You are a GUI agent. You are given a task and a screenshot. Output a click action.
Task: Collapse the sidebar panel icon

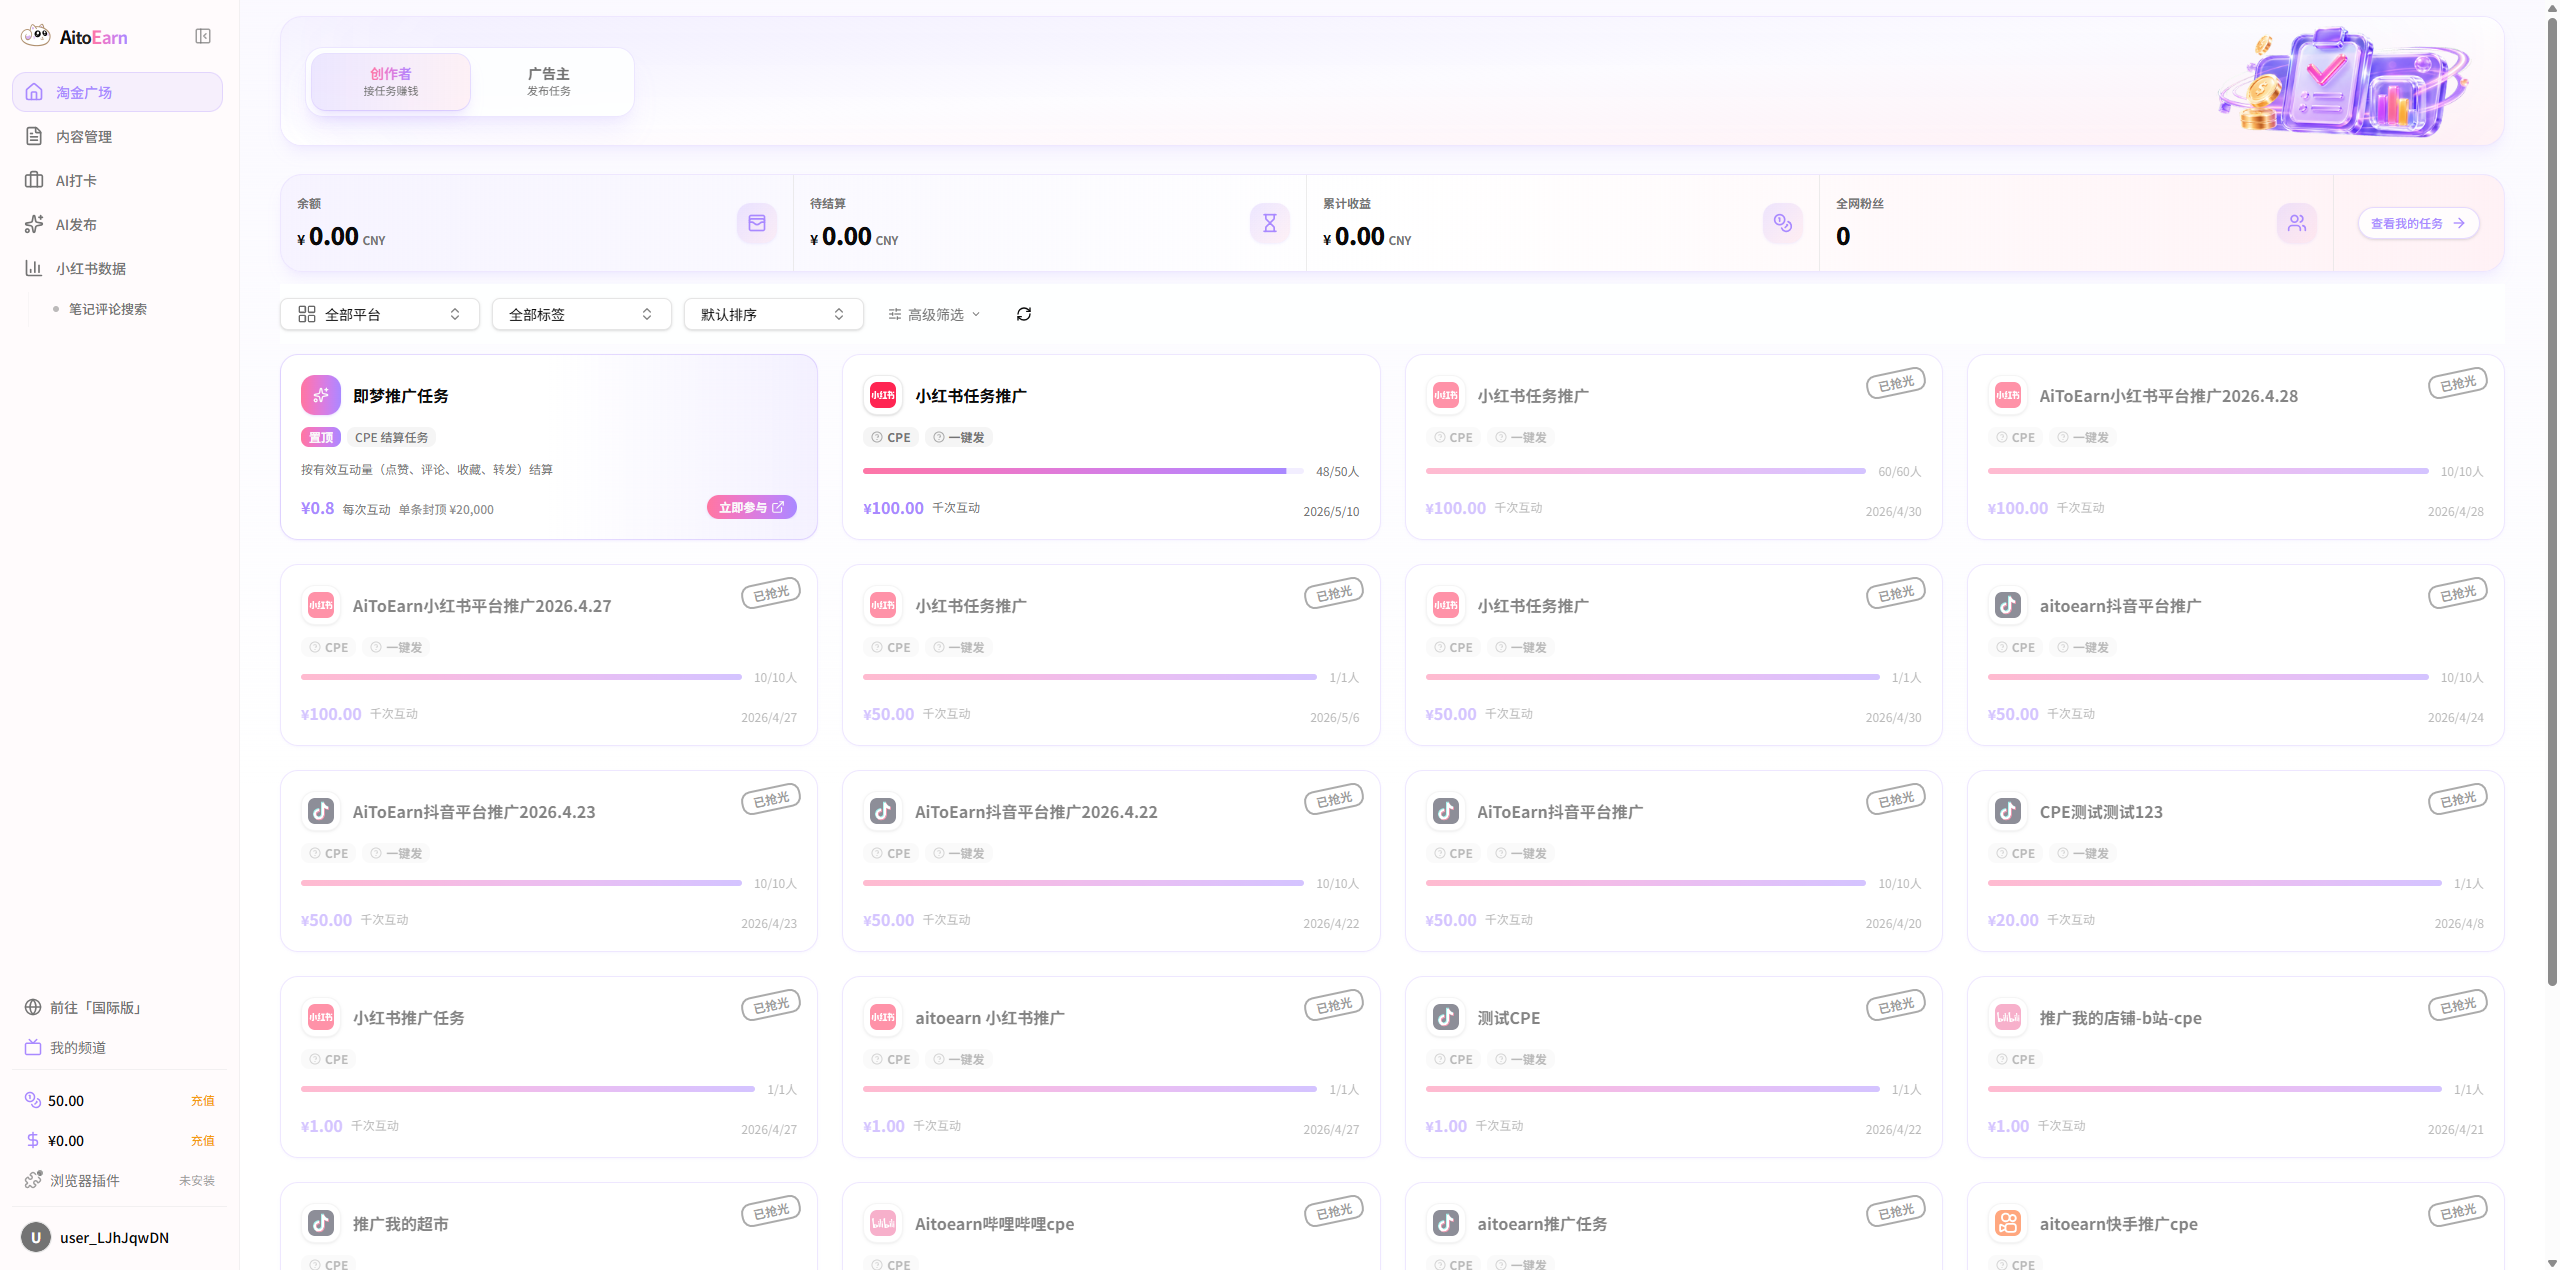(x=203, y=37)
